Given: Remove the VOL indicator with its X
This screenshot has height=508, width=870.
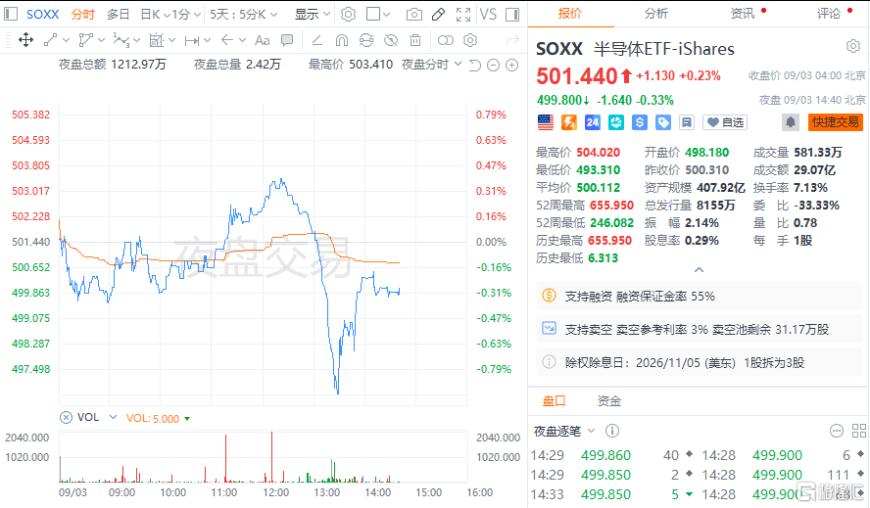Looking at the screenshot, I should 66,418.
